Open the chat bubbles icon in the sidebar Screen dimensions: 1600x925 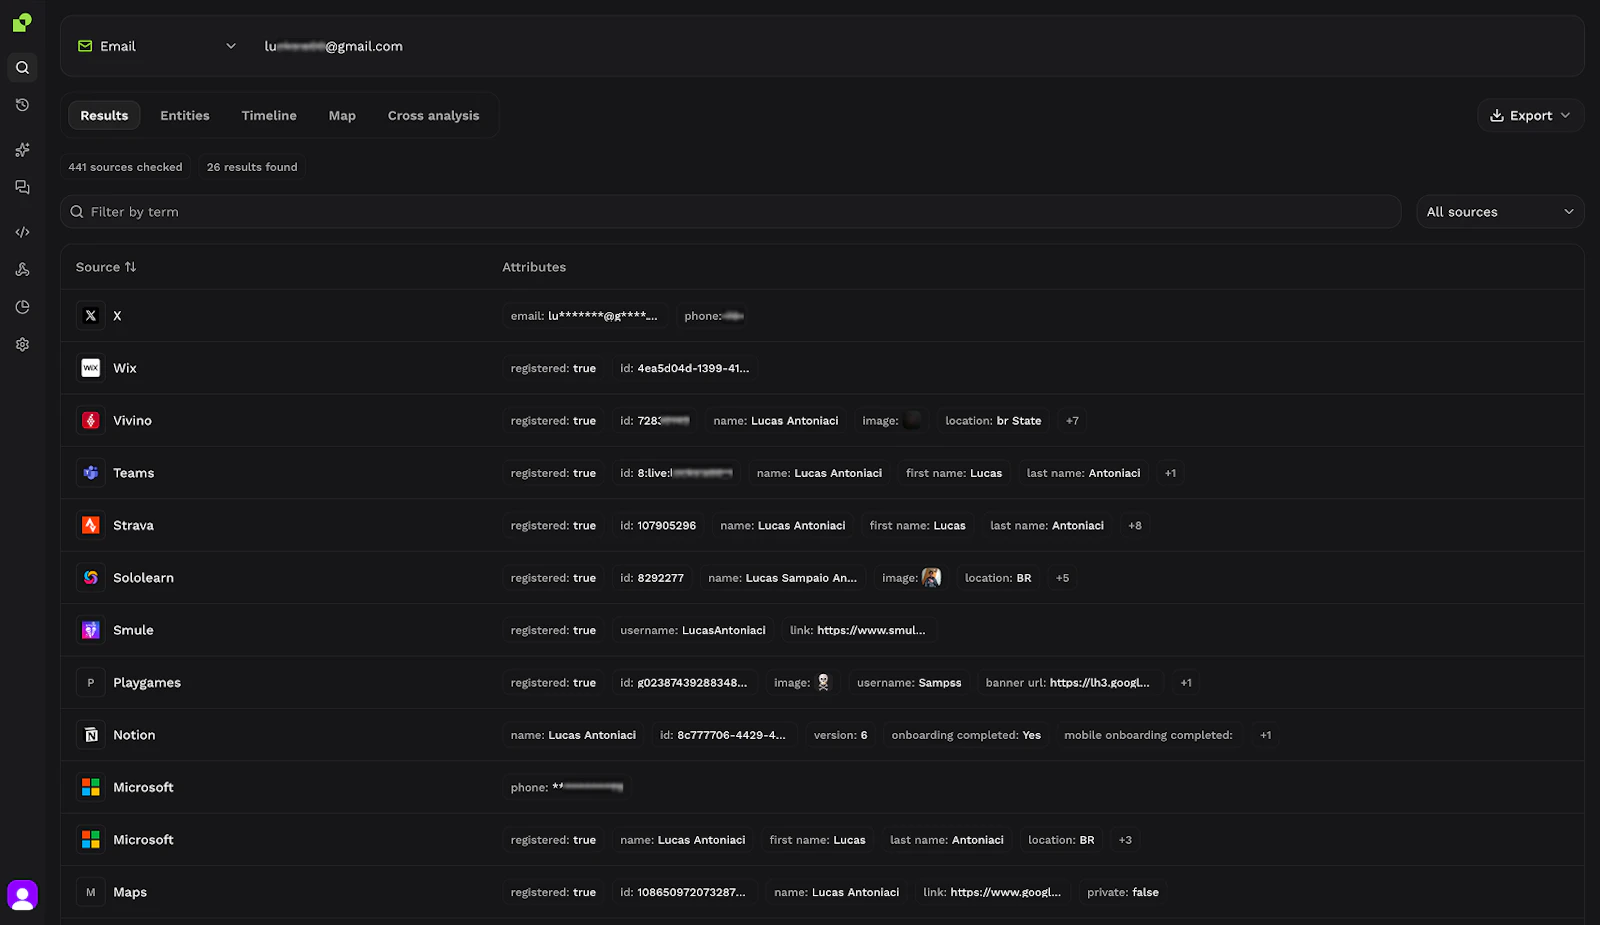(x=22, y=187)
